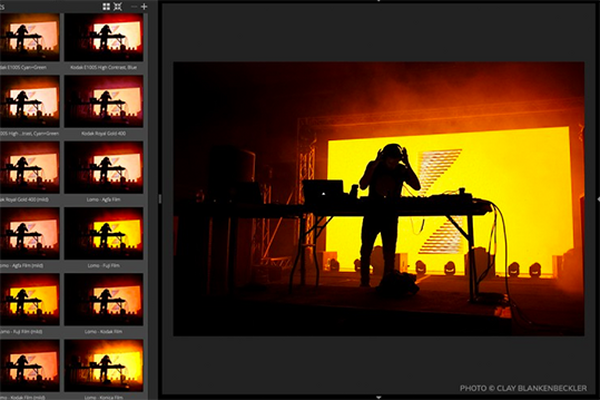Apply Lomo - Agfa Film (mild) preset
This screenshot has width=600, height=400.
tap(30, 233)
